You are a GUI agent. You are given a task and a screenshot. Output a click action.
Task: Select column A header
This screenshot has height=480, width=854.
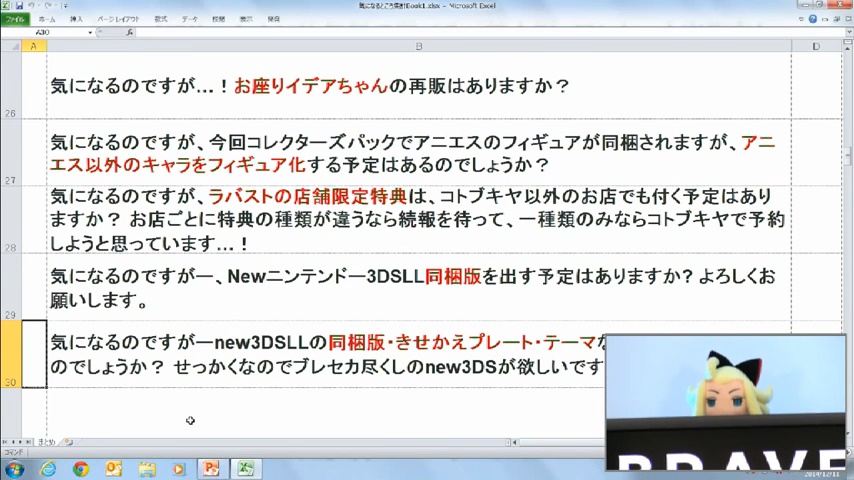point(34,46)
